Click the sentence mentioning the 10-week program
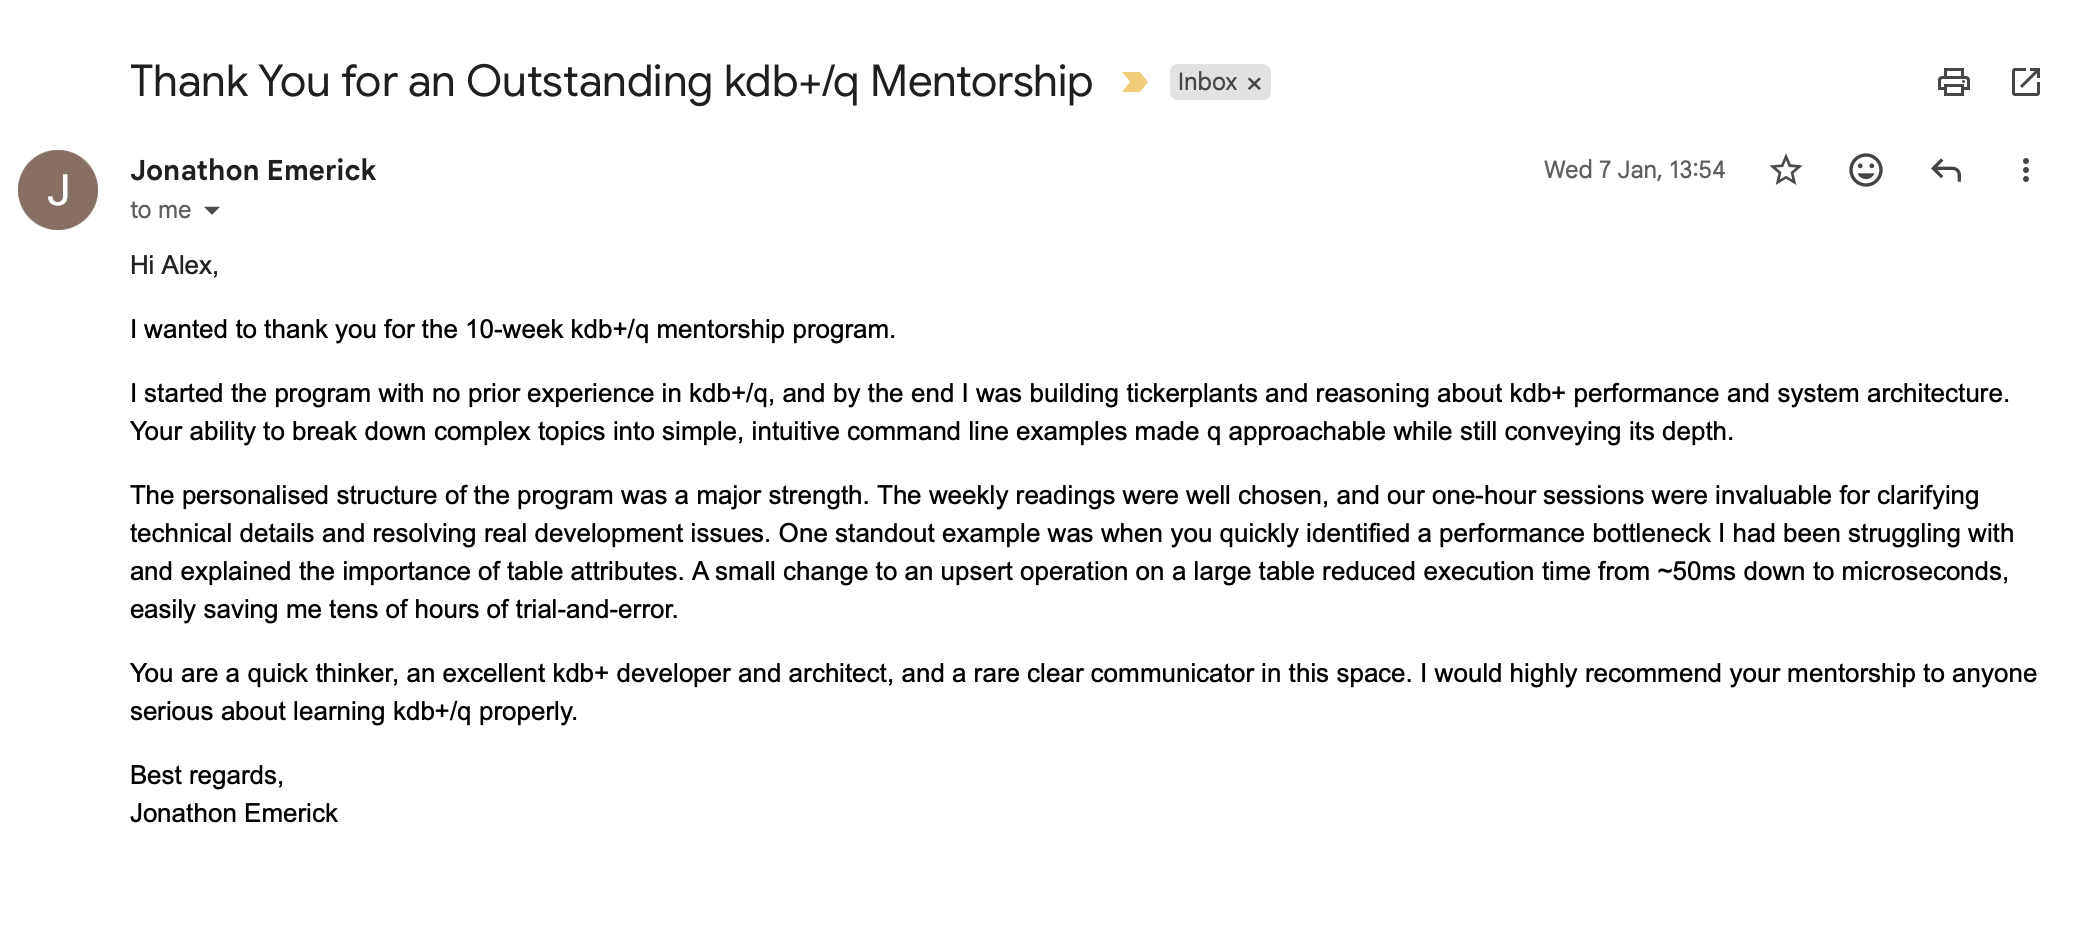This screenshot has width=2080, height=928. click(x=512, y=329)
